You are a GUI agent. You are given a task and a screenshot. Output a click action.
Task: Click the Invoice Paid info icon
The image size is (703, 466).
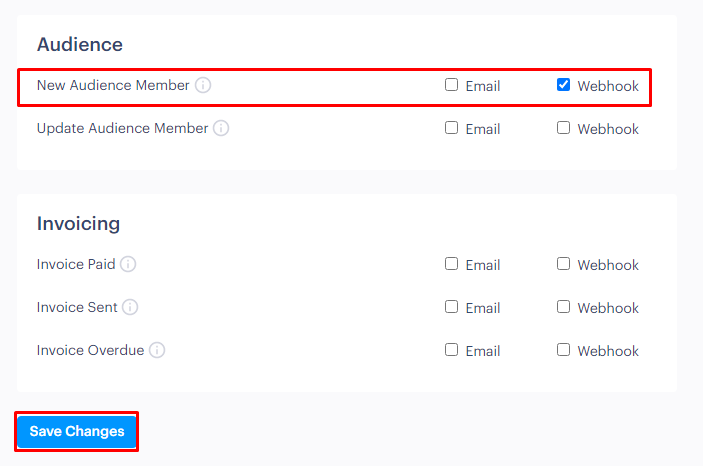[128, 264]
